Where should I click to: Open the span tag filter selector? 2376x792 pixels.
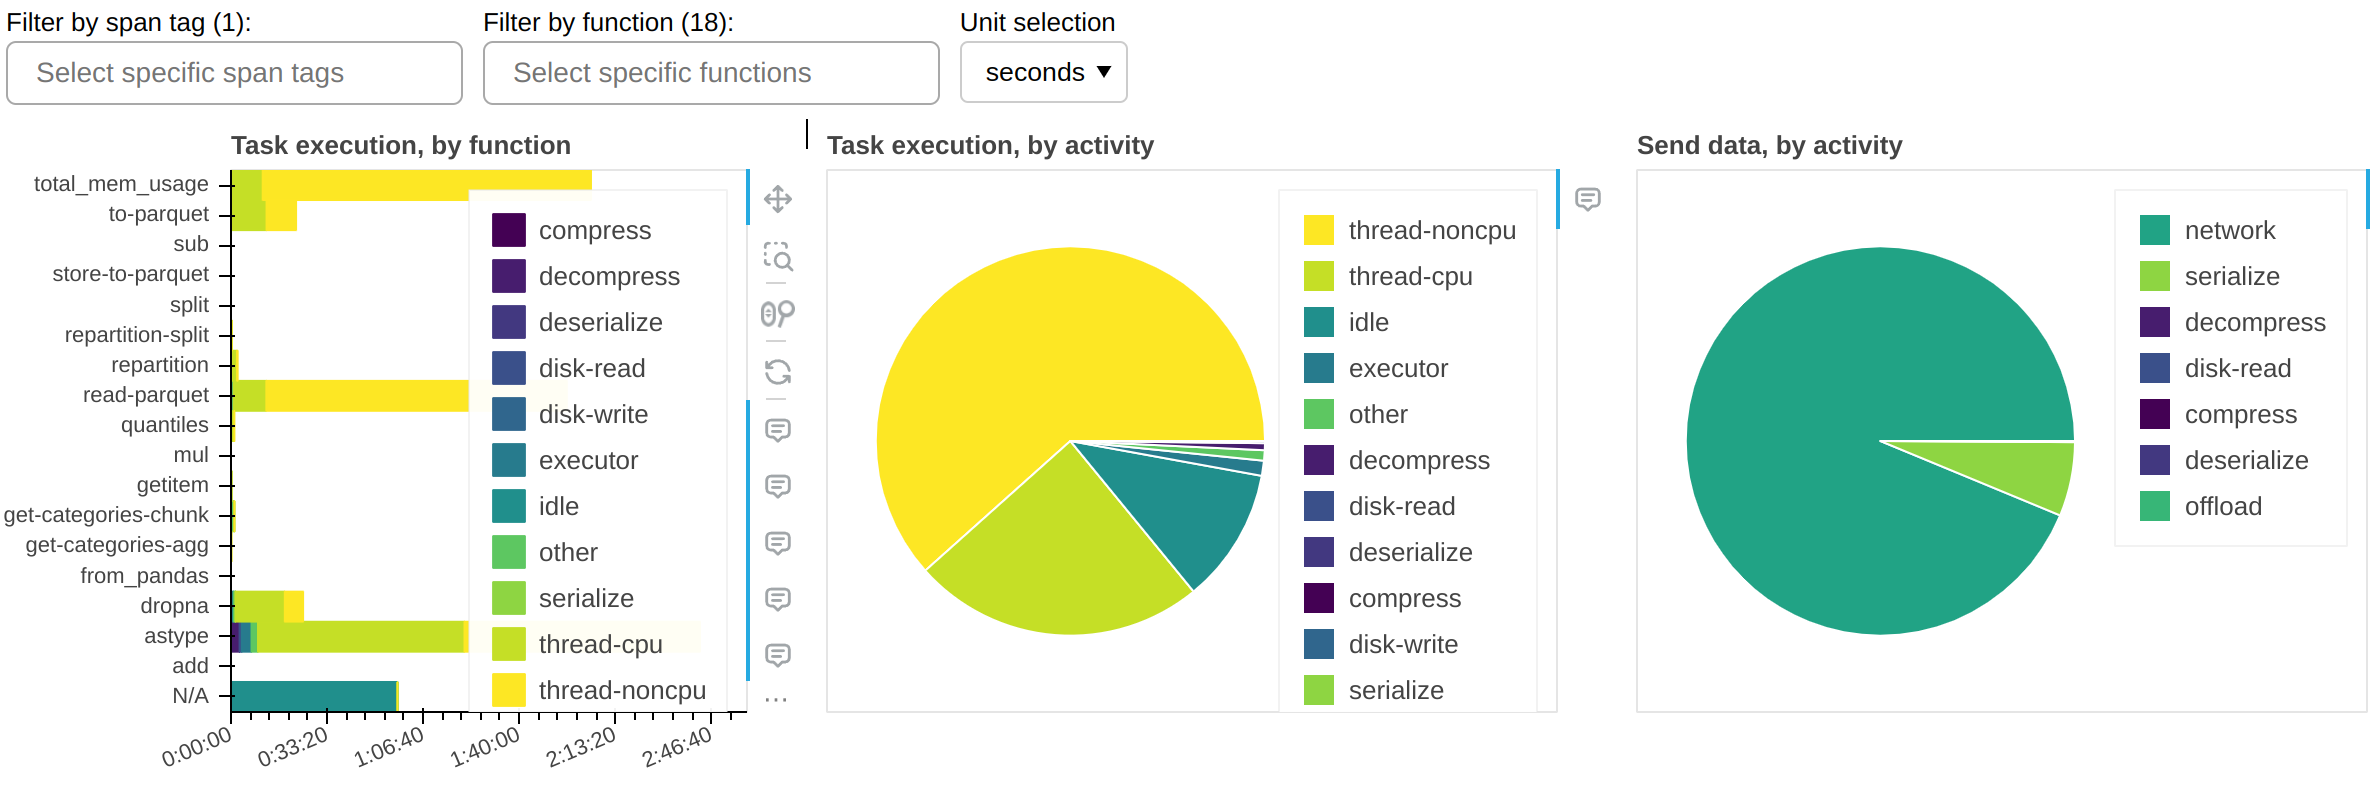pos(233,72)
